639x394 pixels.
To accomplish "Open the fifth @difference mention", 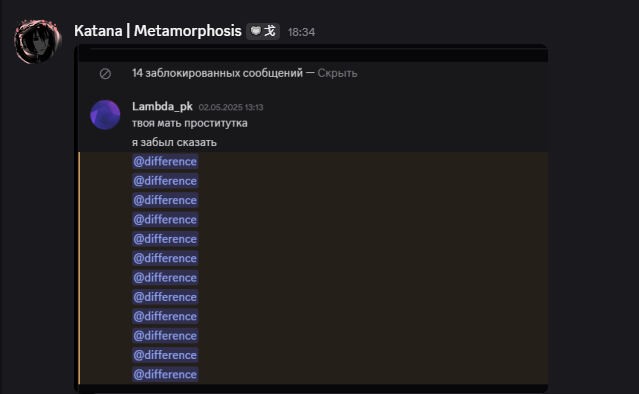I will [x=165, y=239].
